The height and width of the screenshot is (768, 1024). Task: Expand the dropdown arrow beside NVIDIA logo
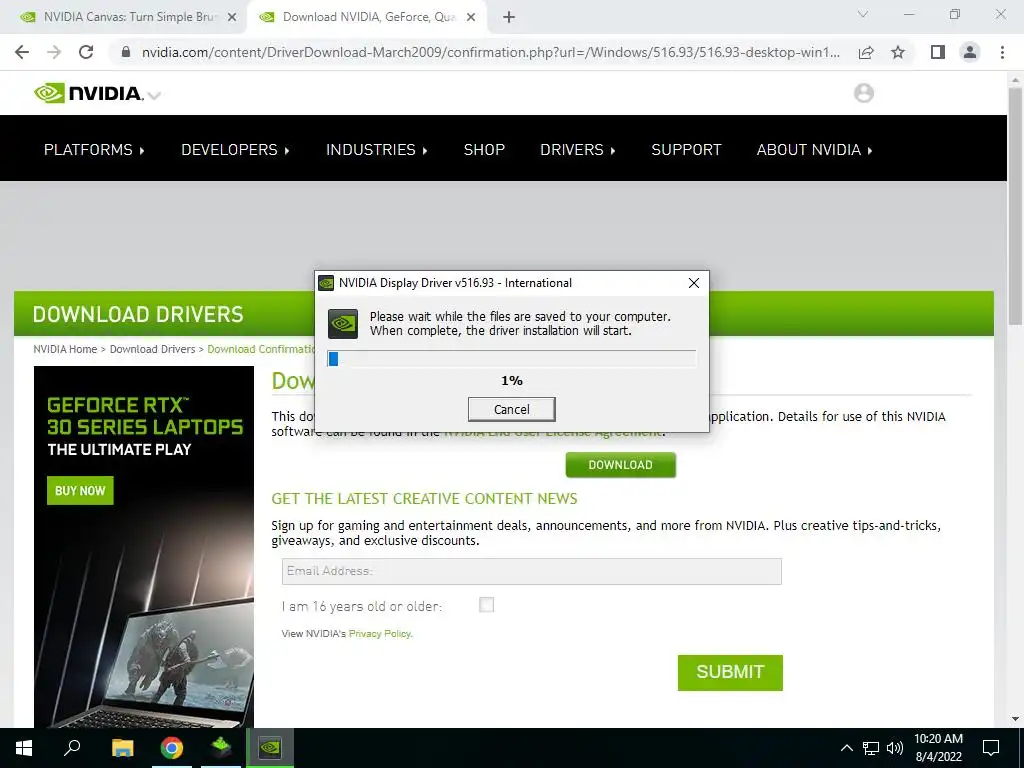(154, 96)
